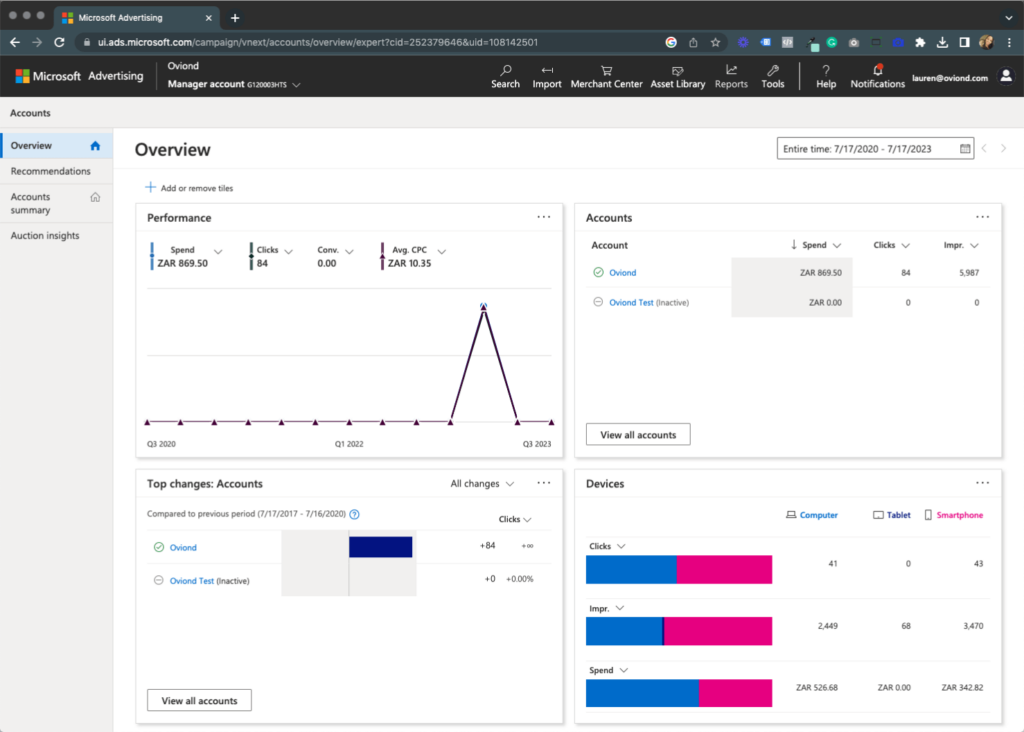This screenshot has width=1024, height=732.
Task: Click the Microsoft Advertising logo
Action: tap(79, 76)
